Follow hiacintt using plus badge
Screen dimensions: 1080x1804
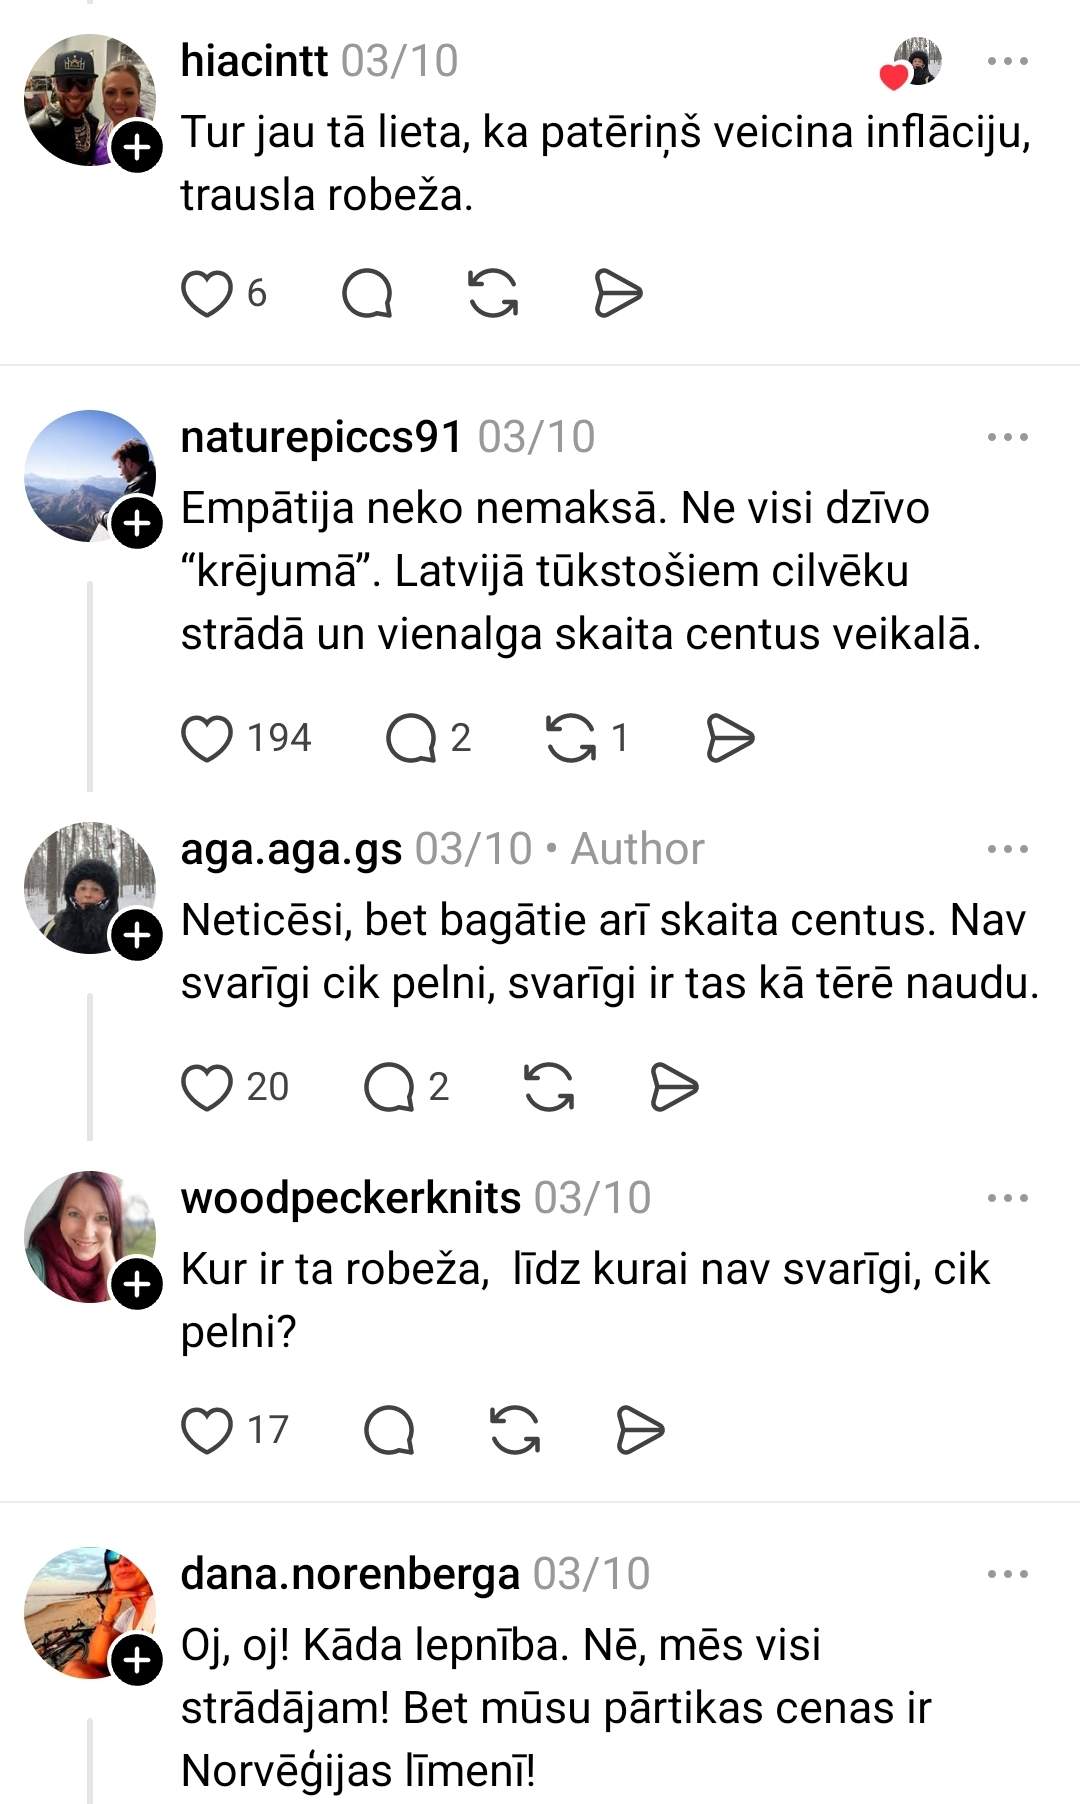click(137, 148)
